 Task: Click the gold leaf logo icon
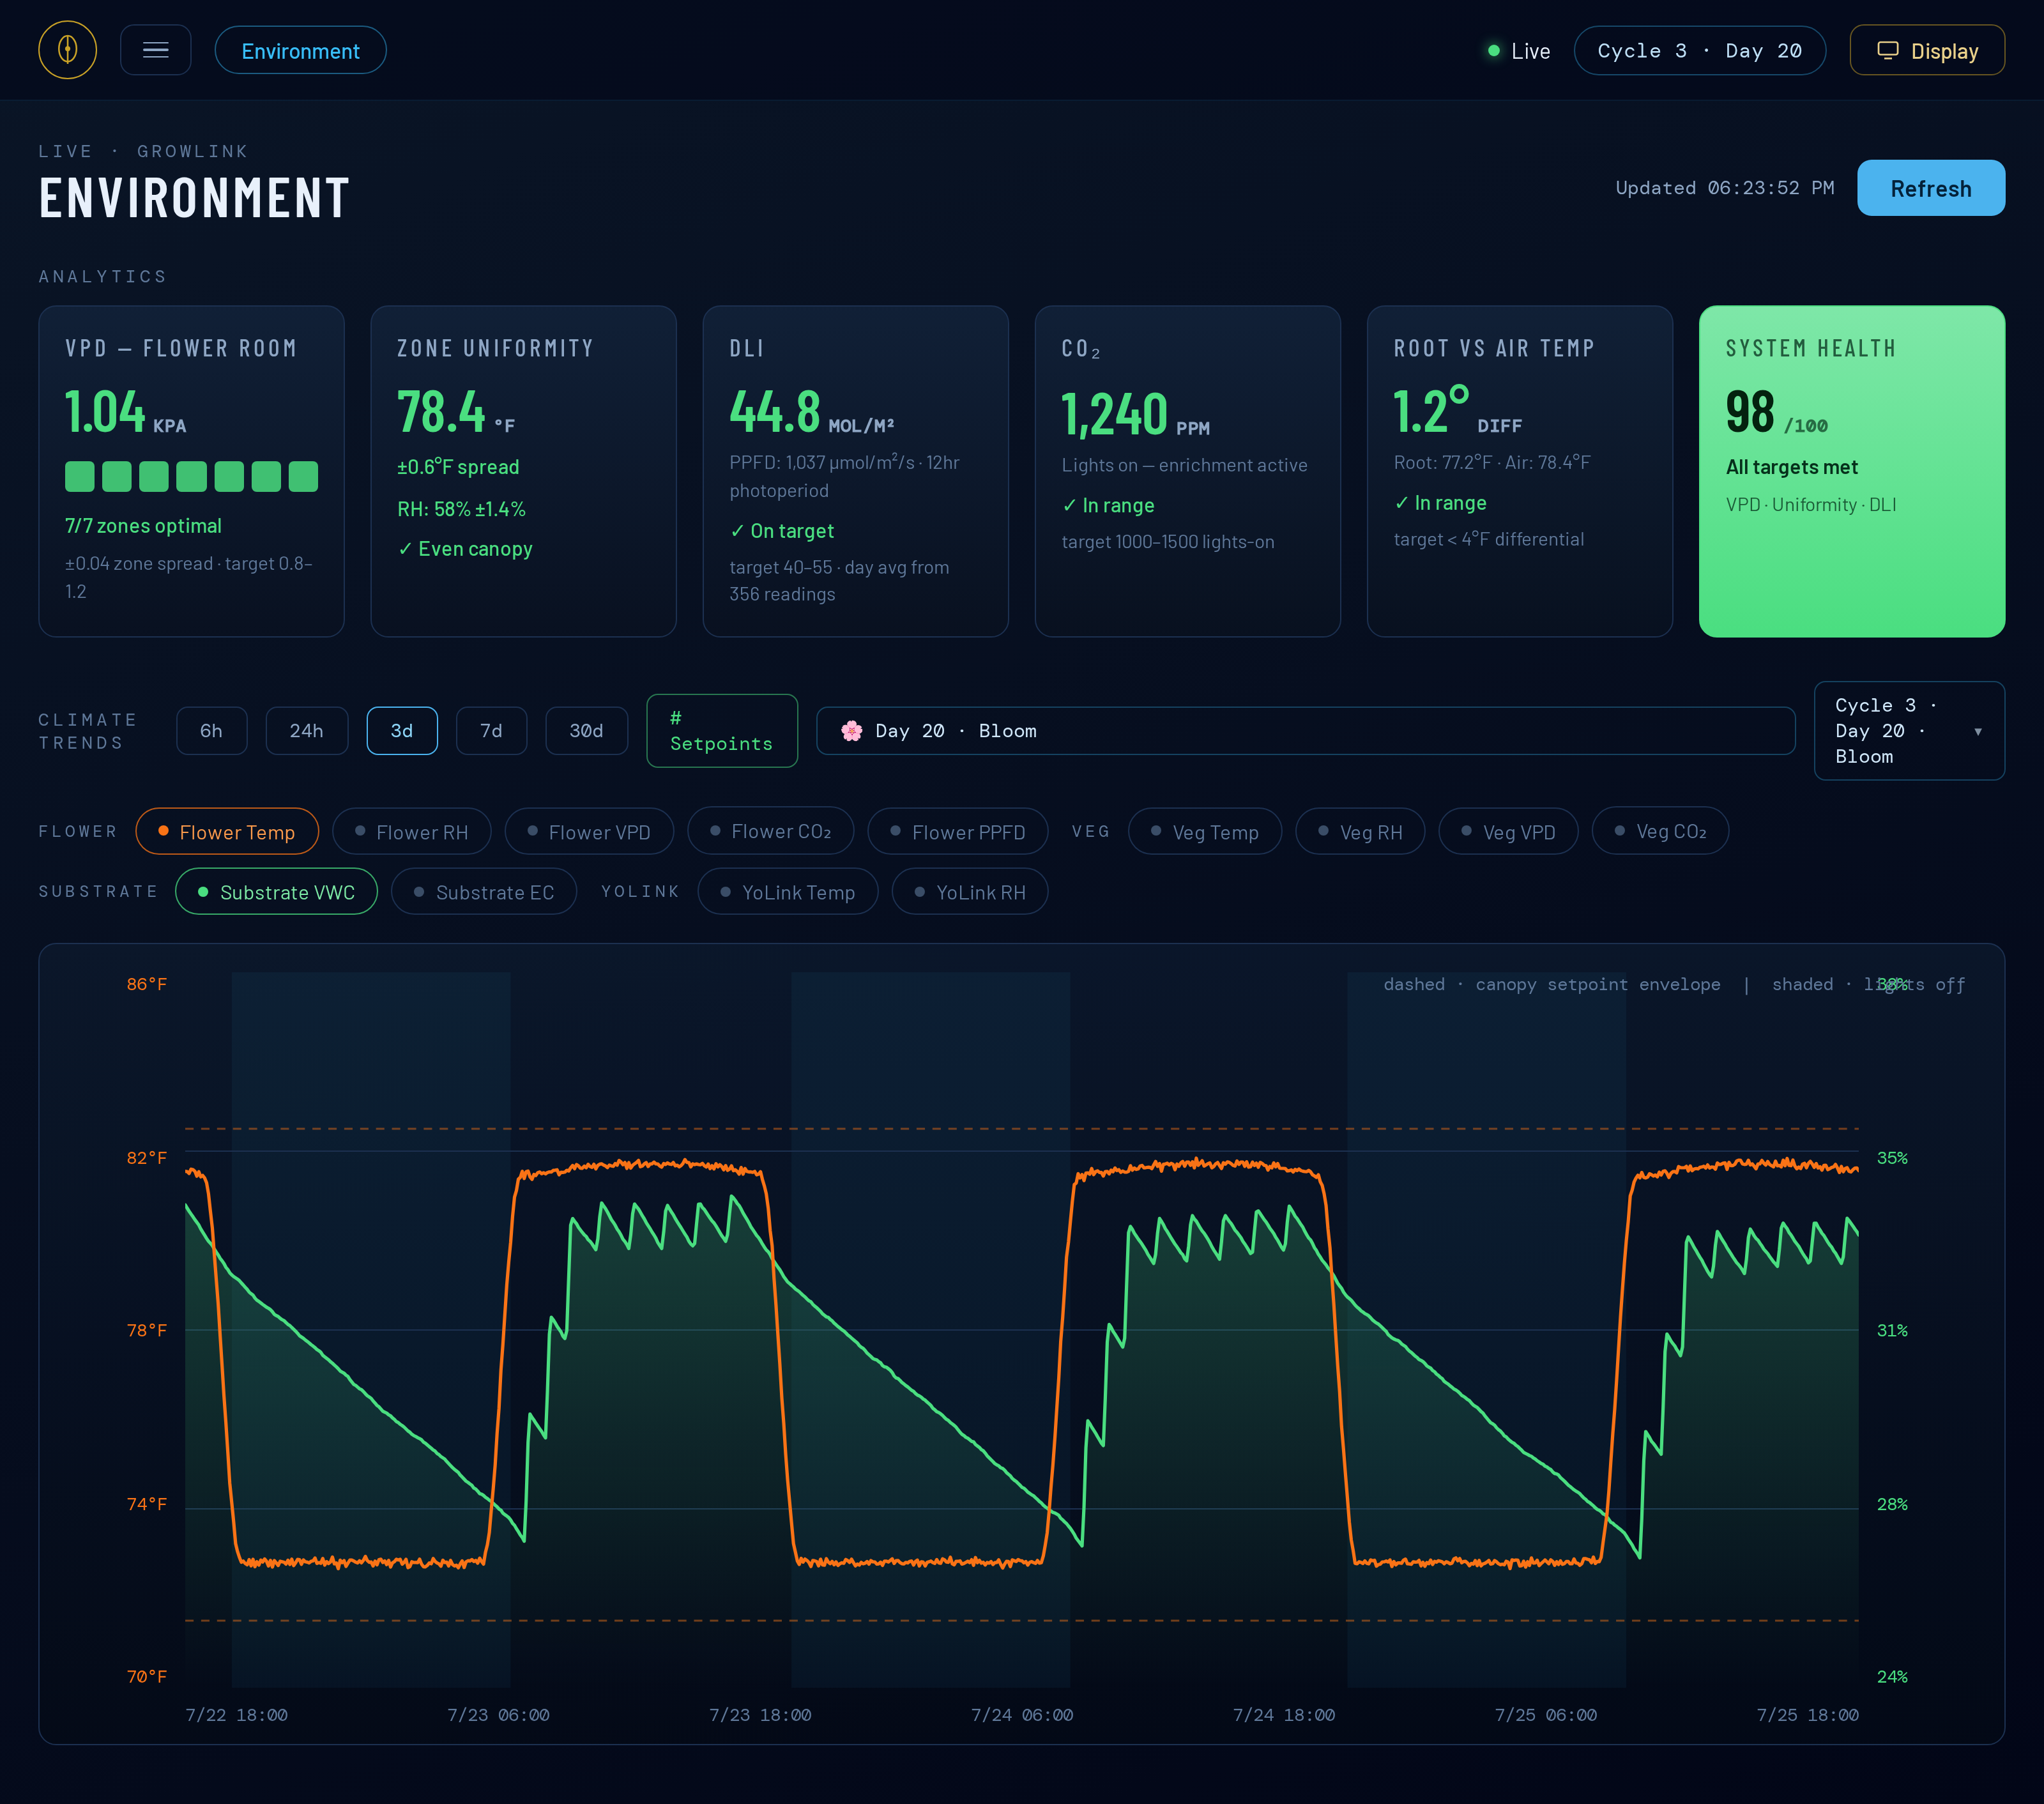(68, 50)
